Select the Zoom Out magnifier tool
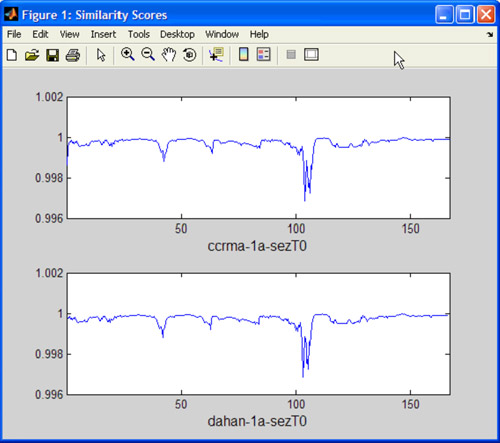The image size is (500, 443). (148, 54)
